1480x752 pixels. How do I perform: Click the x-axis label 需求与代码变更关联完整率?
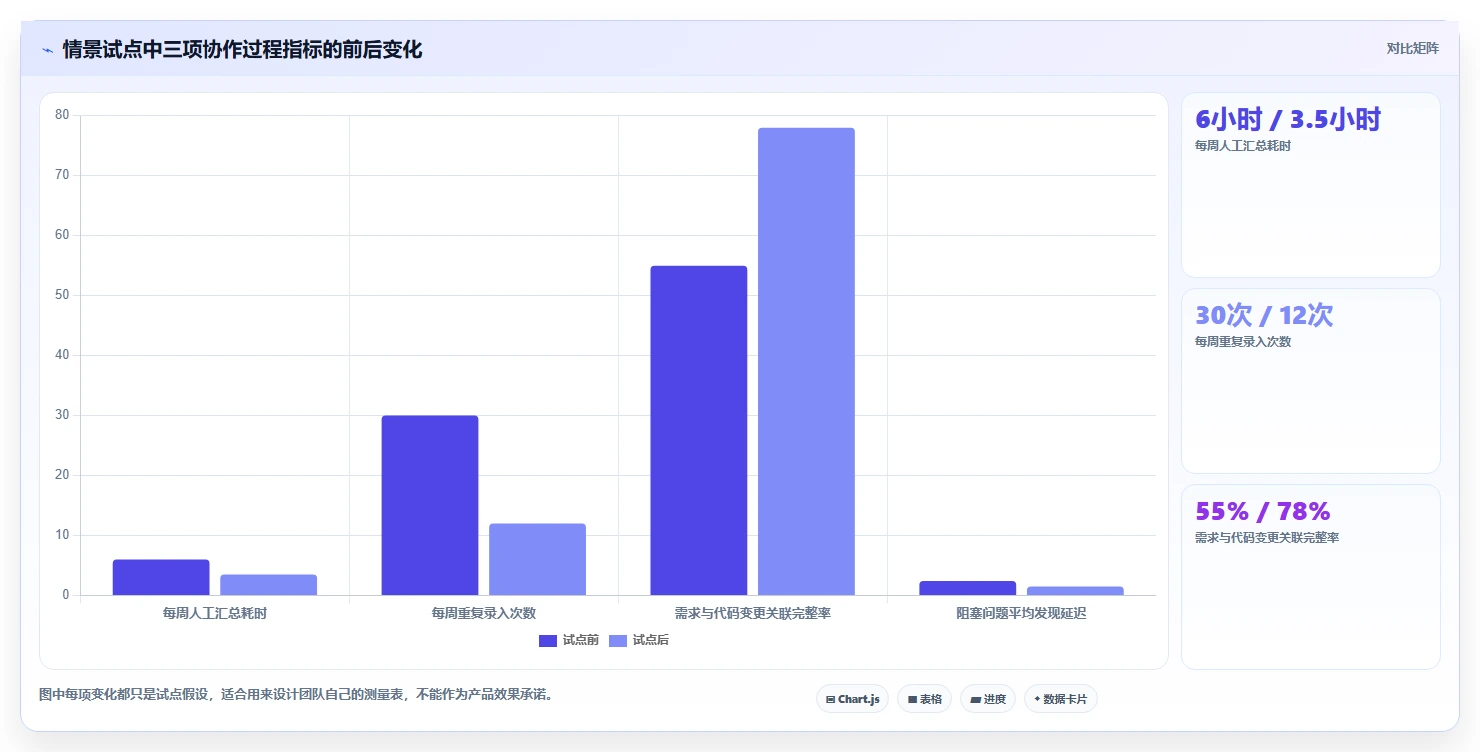pos(753,613)
